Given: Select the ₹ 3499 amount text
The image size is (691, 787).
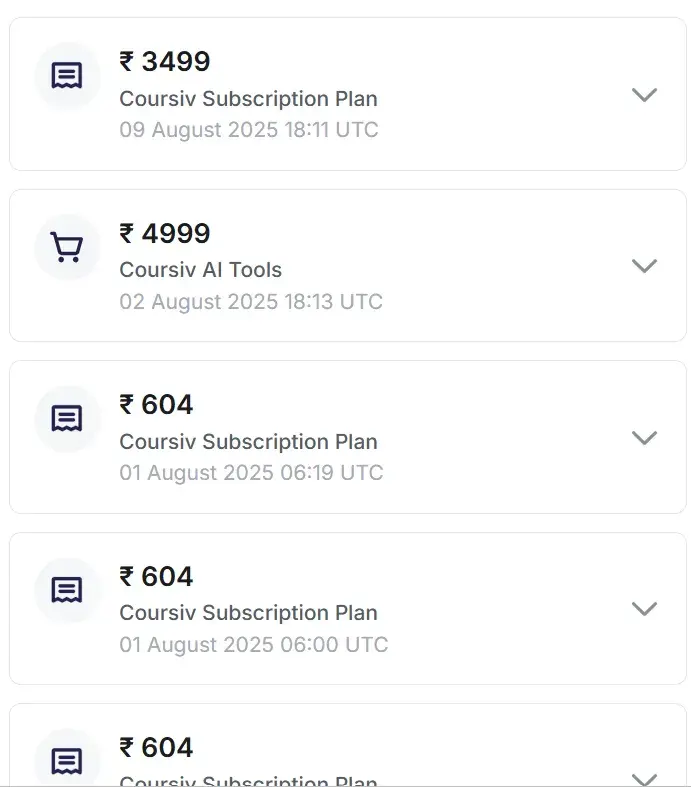Looking at the screenshot, I should click(165, 62).
